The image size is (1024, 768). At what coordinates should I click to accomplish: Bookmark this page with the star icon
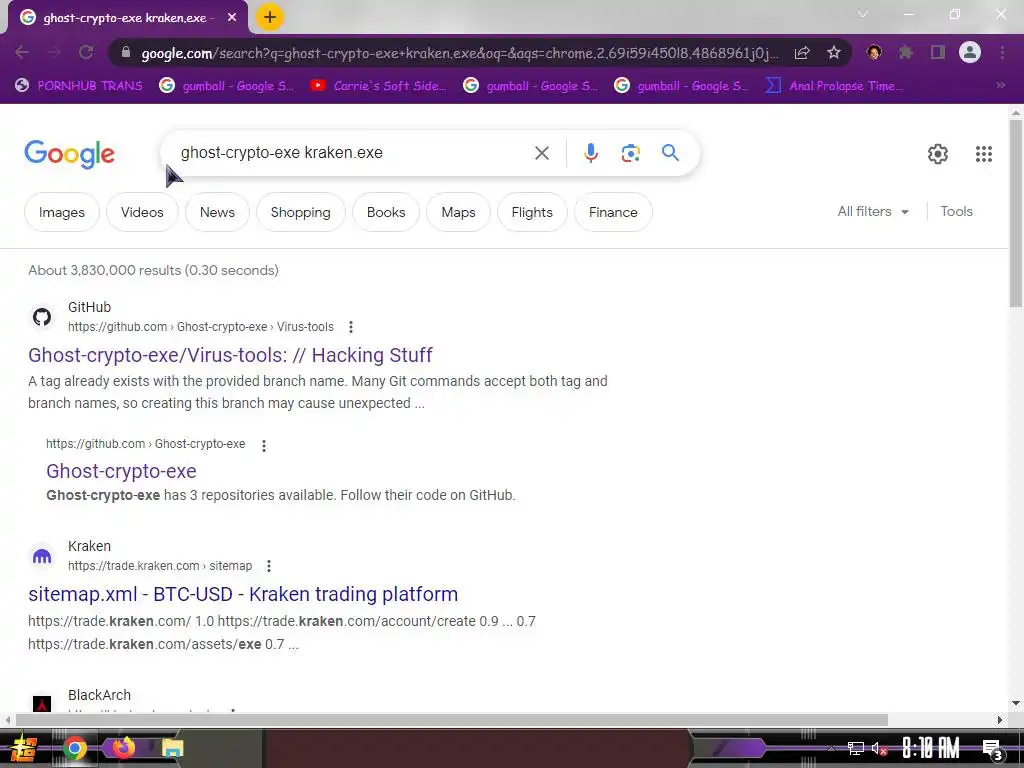[834, 52]
